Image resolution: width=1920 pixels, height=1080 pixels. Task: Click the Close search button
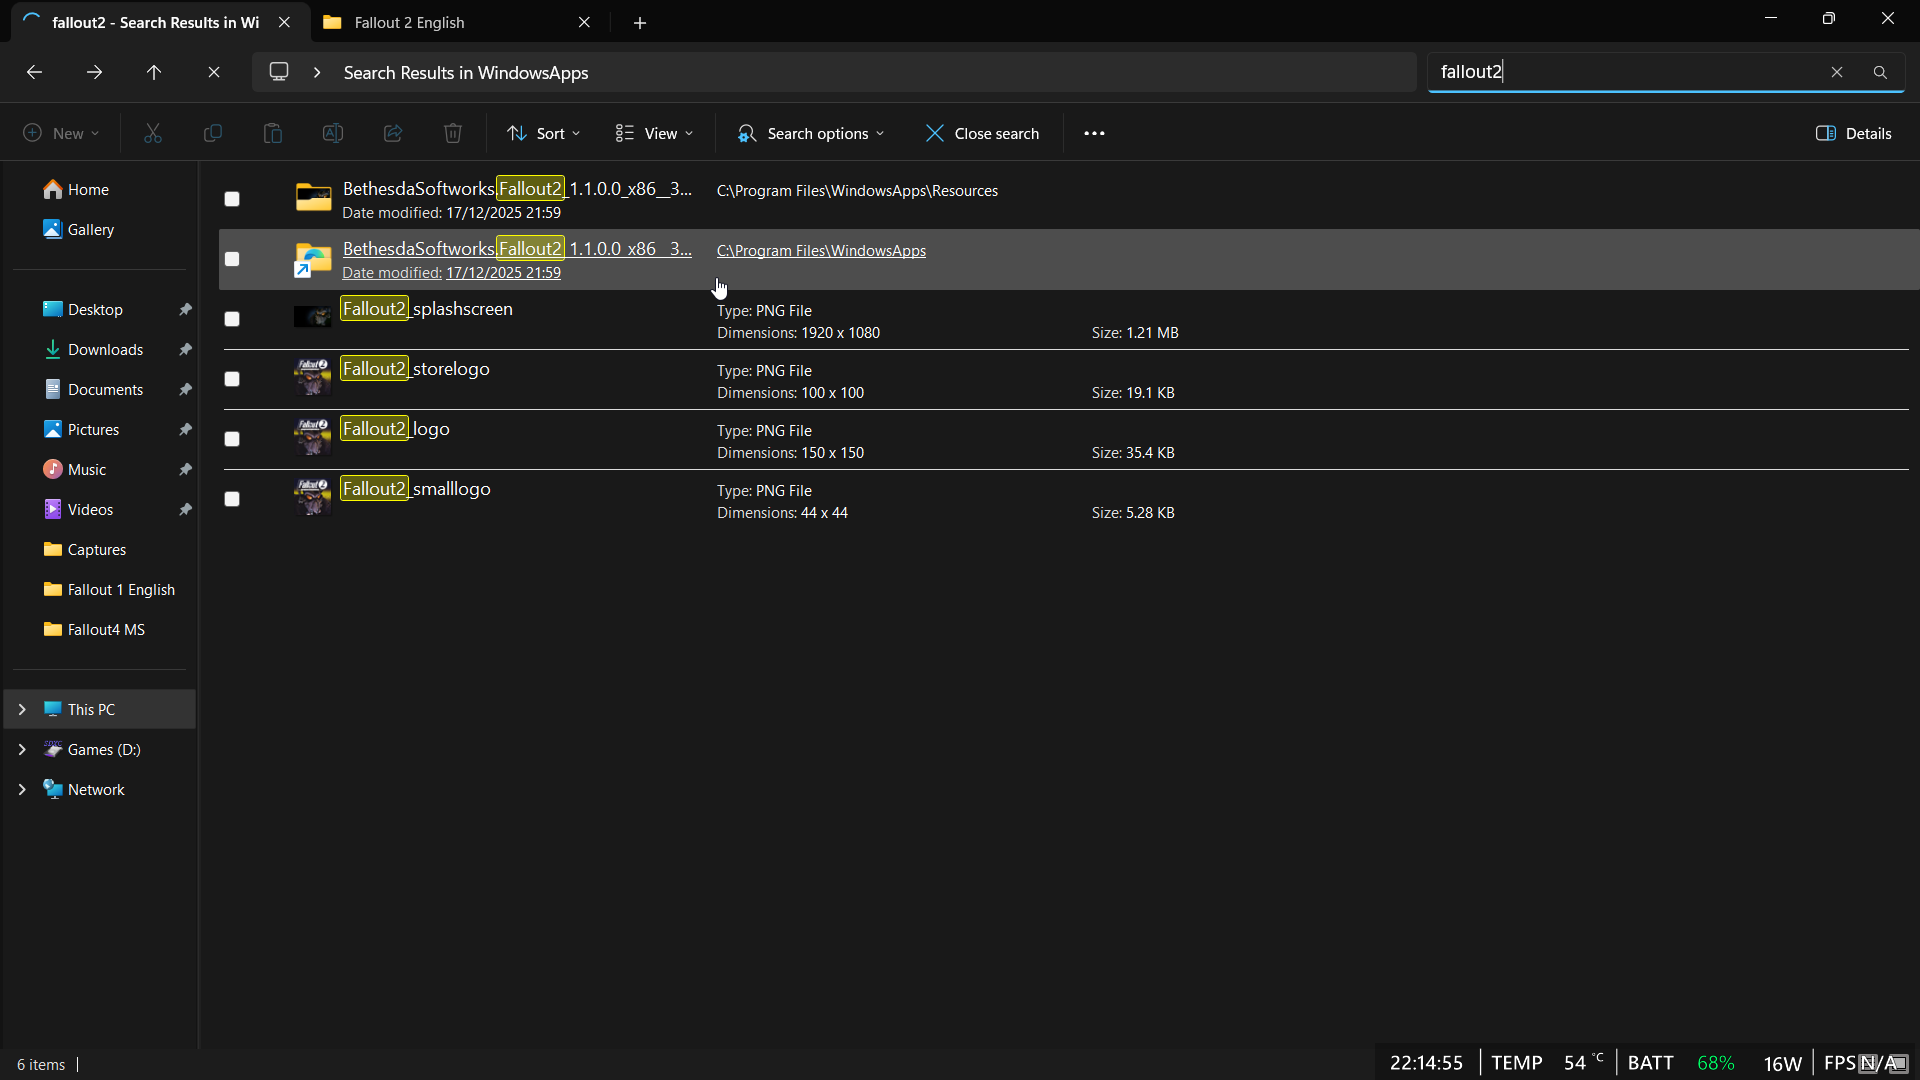pyautogui.click(x=983, y=133)
